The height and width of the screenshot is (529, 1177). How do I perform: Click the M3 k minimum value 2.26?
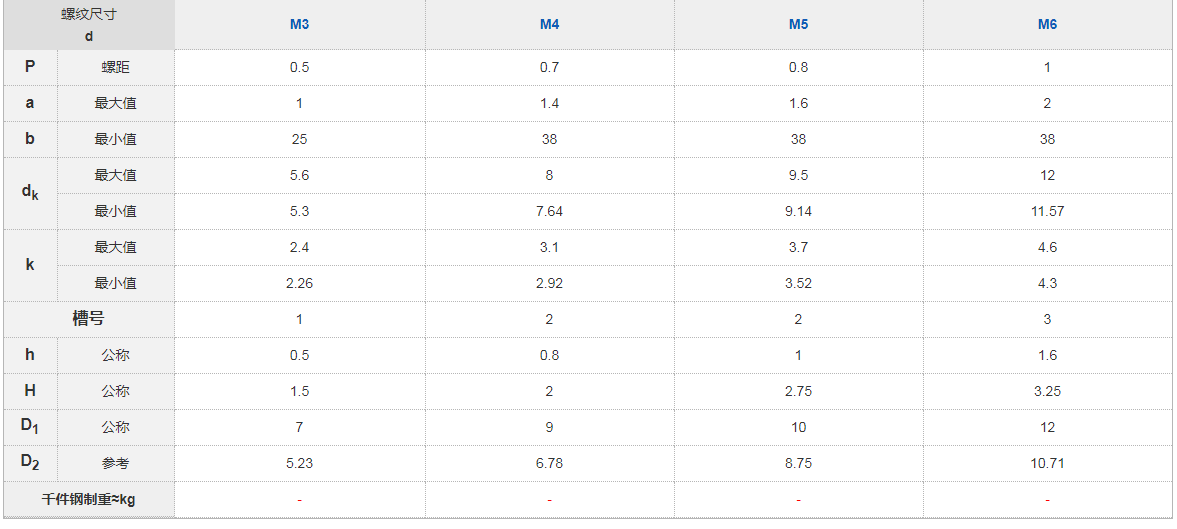point(299,283)
